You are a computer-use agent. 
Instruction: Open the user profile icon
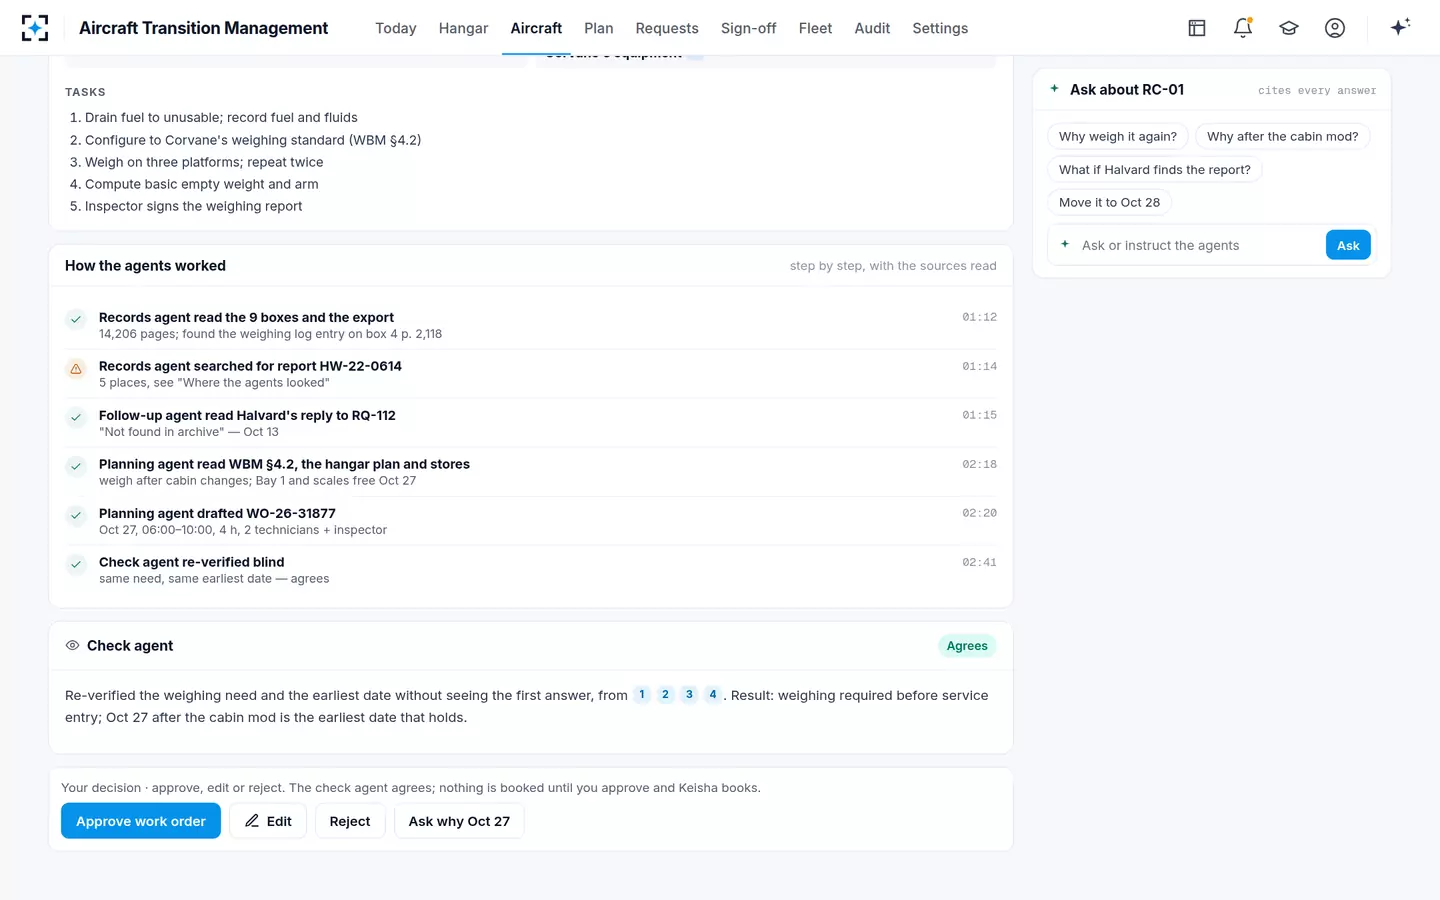(x=1335, y=28)
